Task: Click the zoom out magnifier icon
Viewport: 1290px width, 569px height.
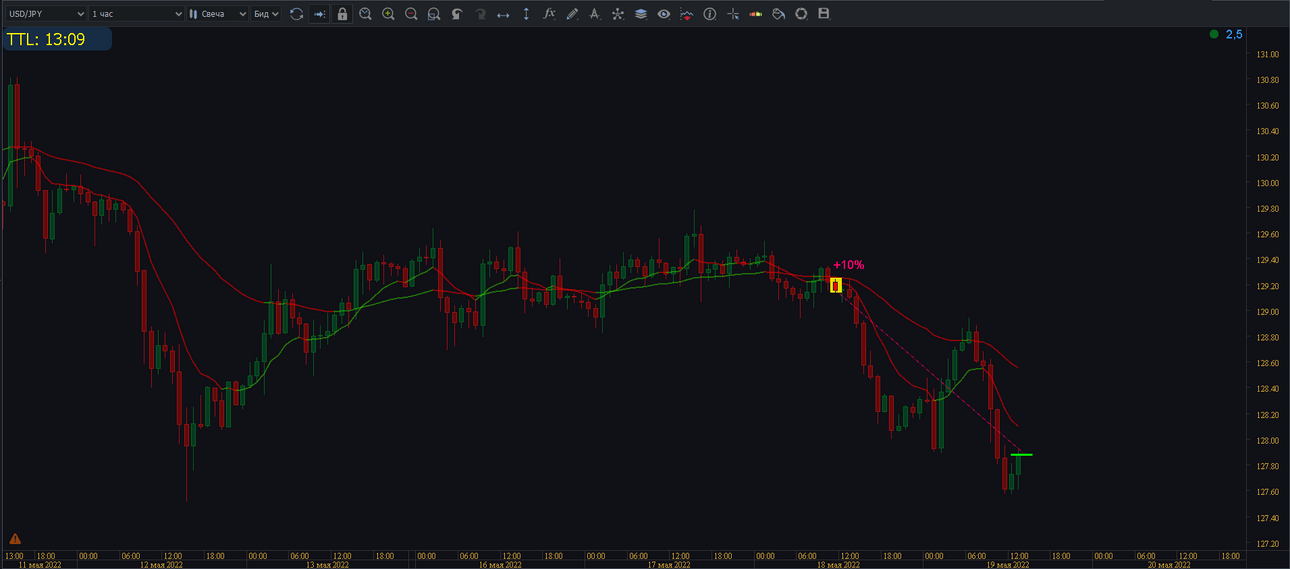Action: pyautogui.click(x=411, y=14)
